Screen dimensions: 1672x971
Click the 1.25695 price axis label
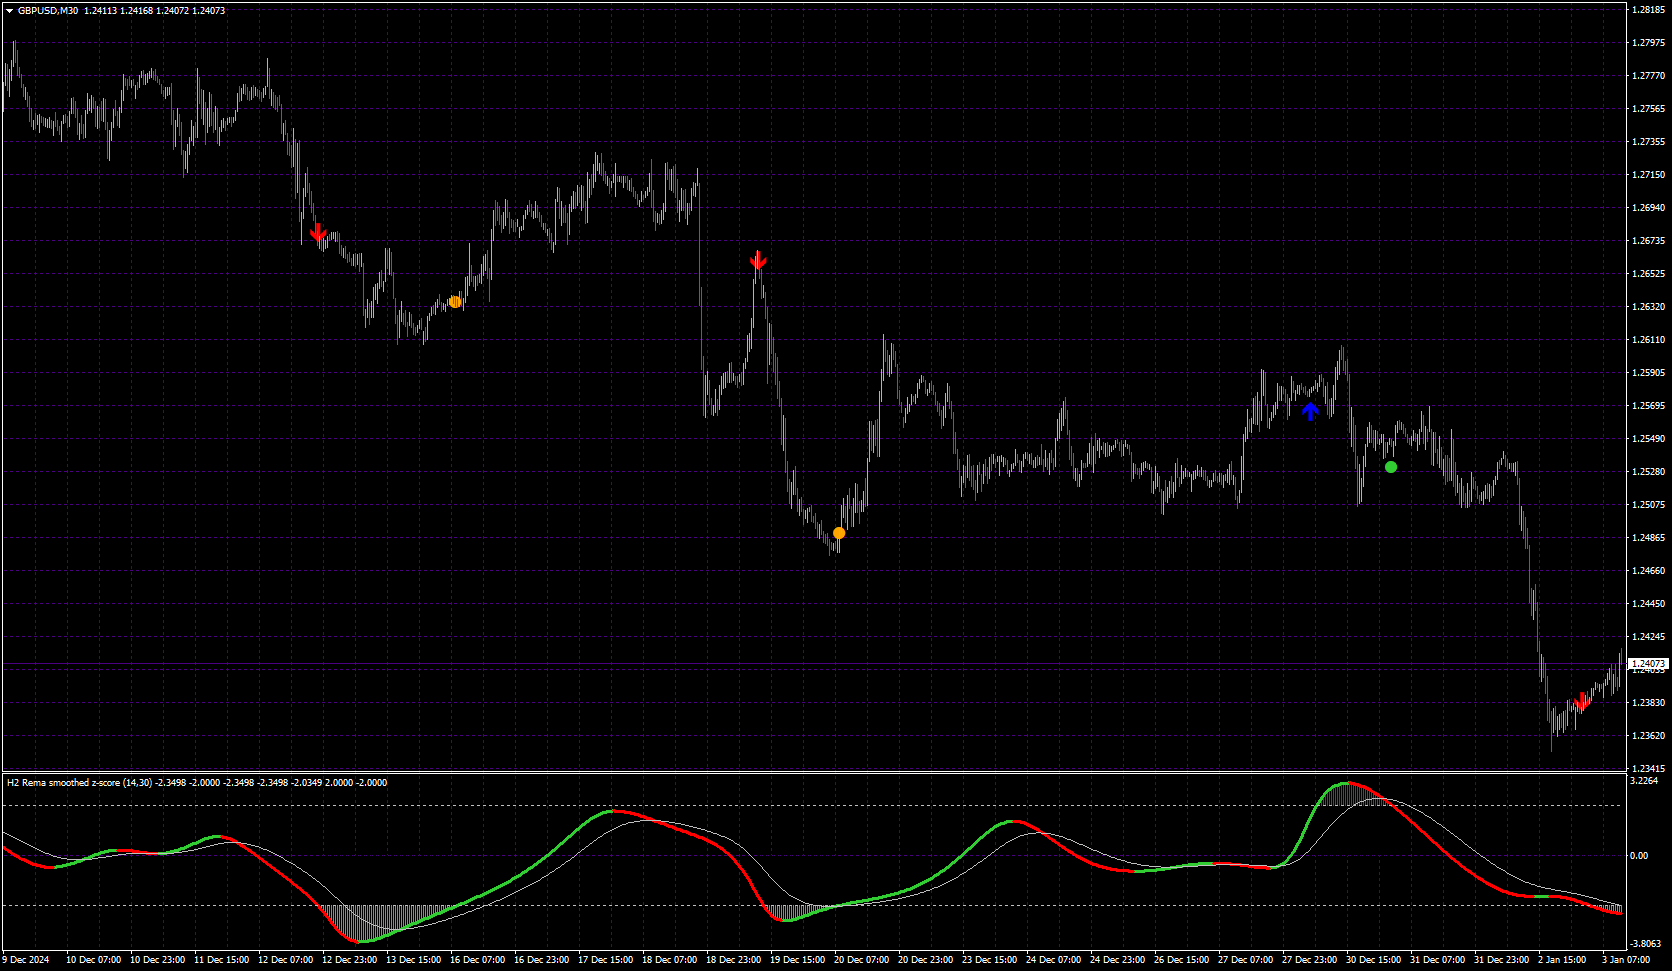(1648, 406)
